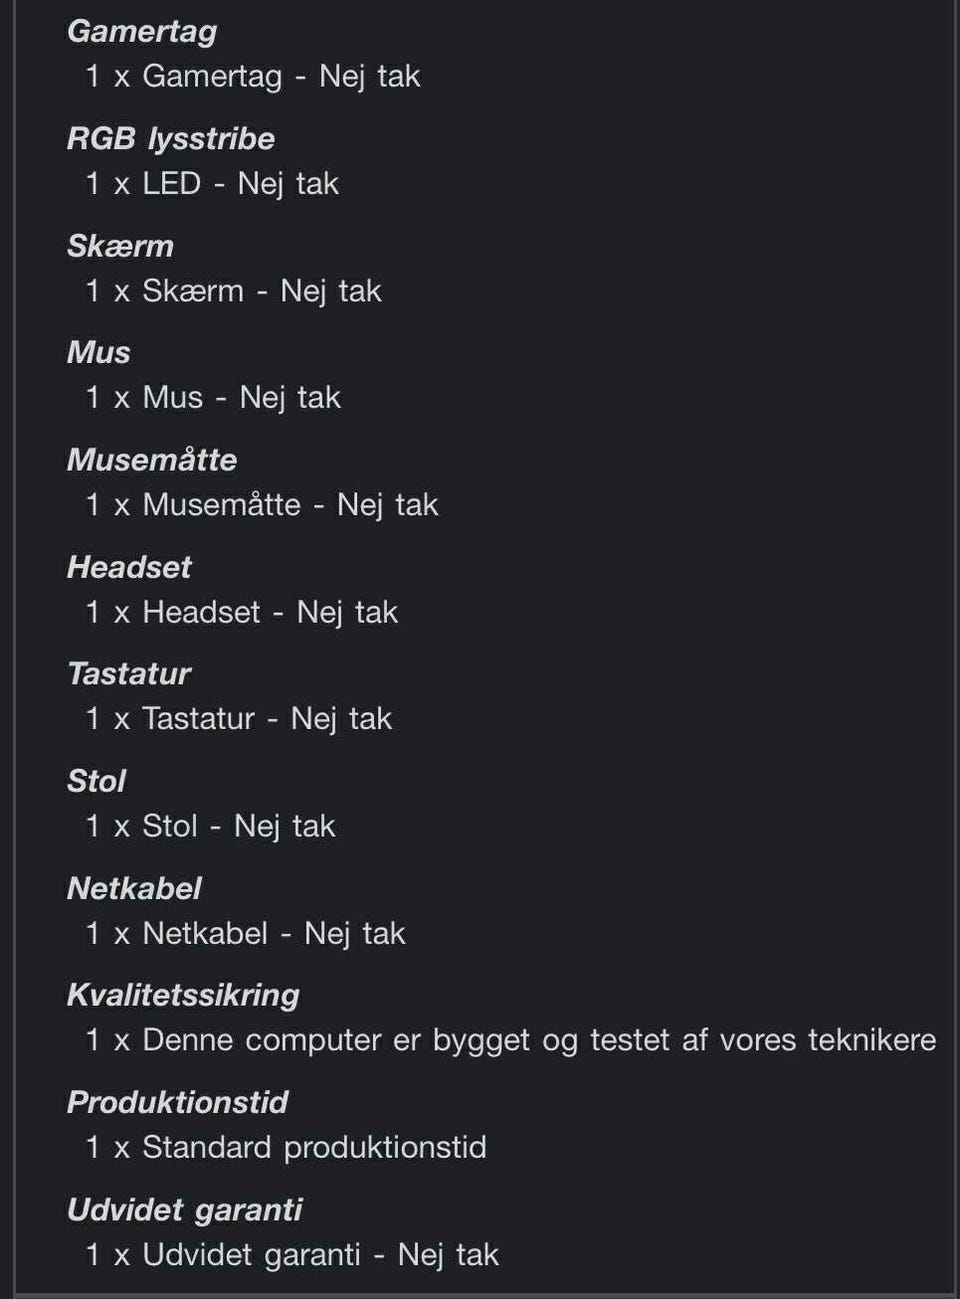Click the Gamertag section heading
This screenshot has width=960, height=1299.
142,31
